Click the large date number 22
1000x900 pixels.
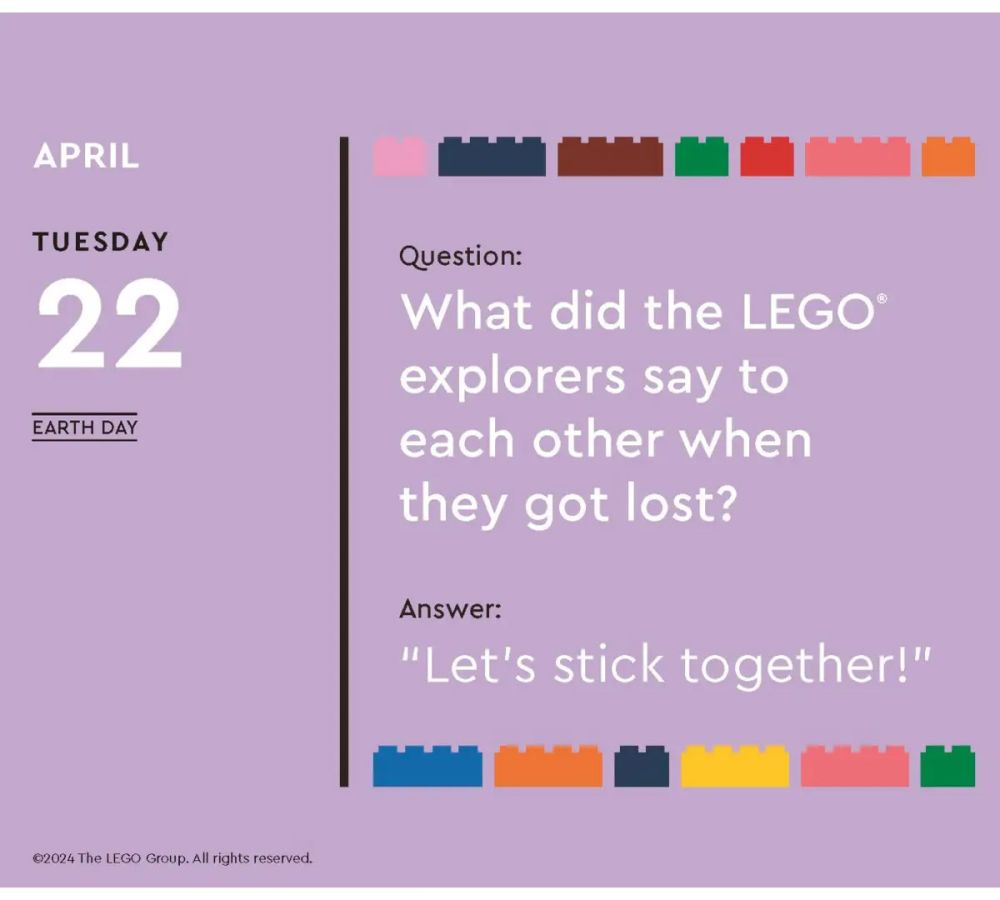click(x=110, y=323)
